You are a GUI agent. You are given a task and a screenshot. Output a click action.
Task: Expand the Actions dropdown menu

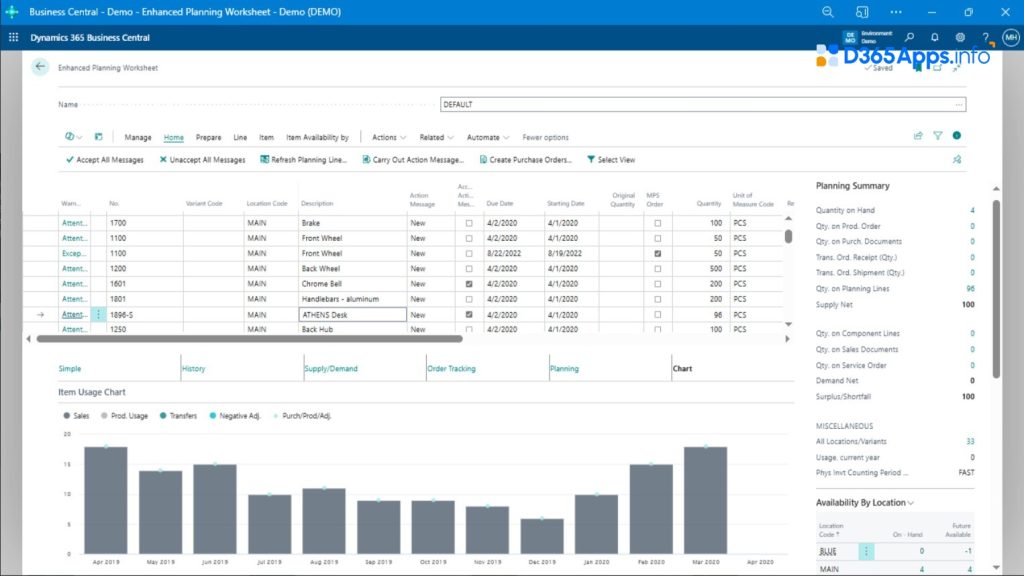click(389, 137)
